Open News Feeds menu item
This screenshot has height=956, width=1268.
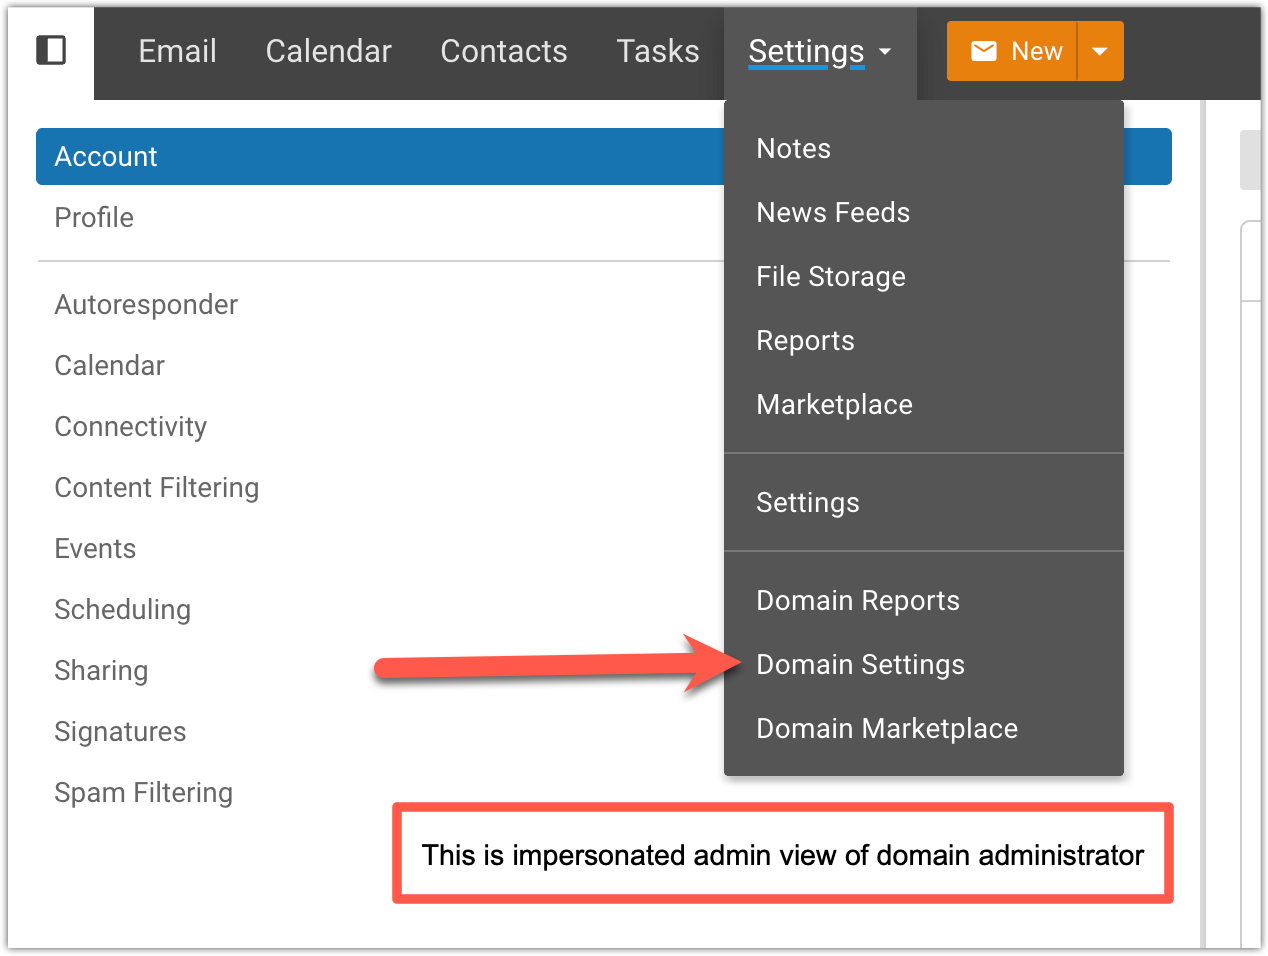(832, 213)
